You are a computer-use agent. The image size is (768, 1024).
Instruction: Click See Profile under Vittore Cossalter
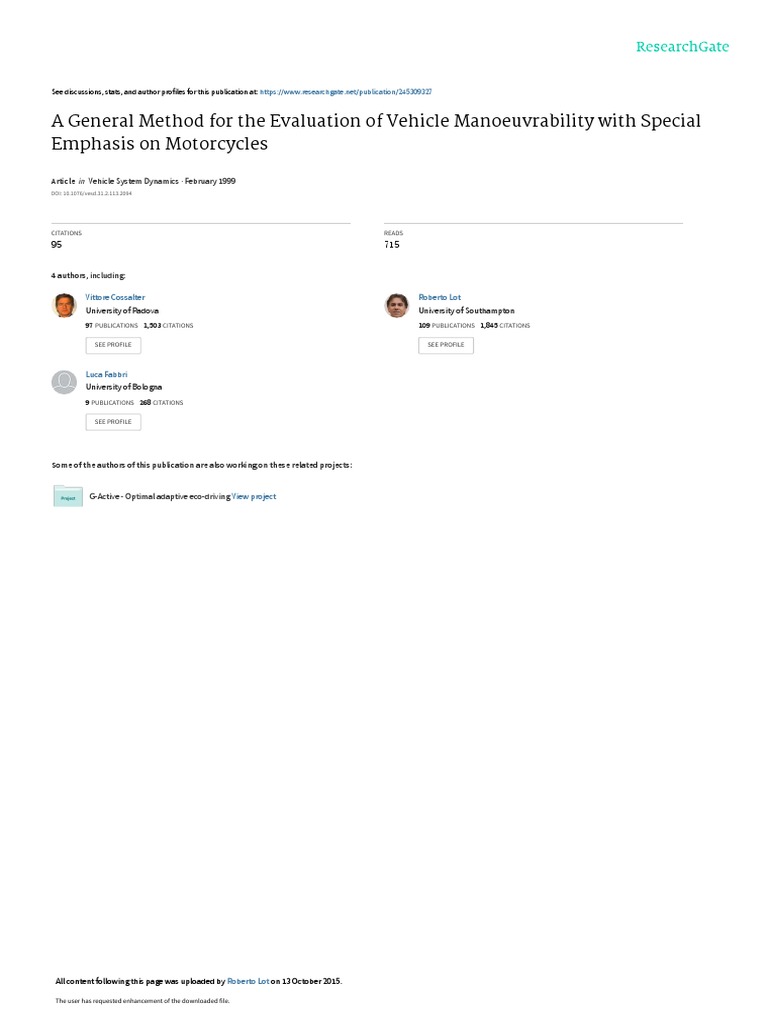coord(113,345)
